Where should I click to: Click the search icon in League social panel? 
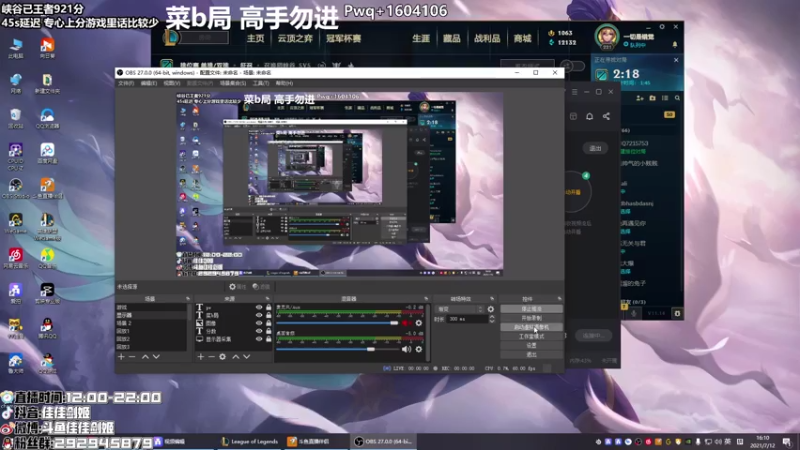(678, 98)
